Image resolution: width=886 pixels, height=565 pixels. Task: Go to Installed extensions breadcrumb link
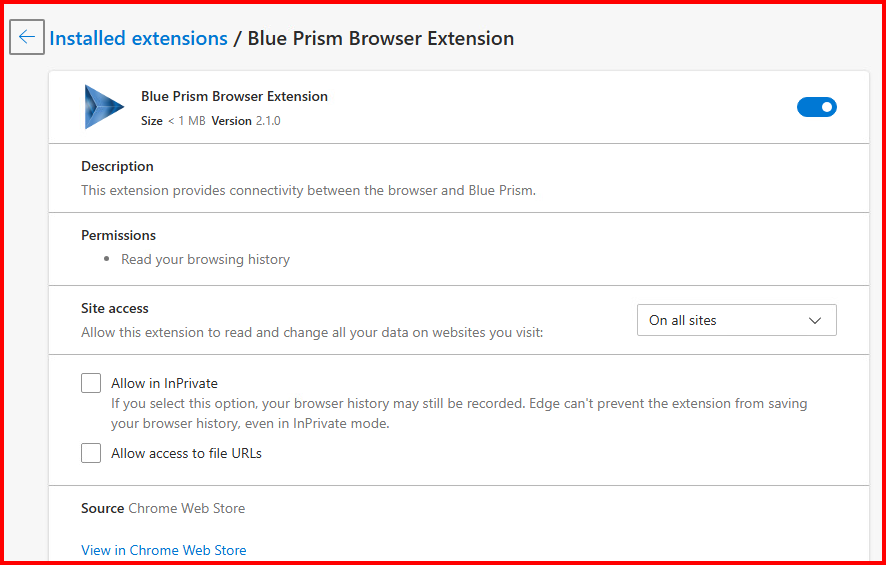(139, 39)
